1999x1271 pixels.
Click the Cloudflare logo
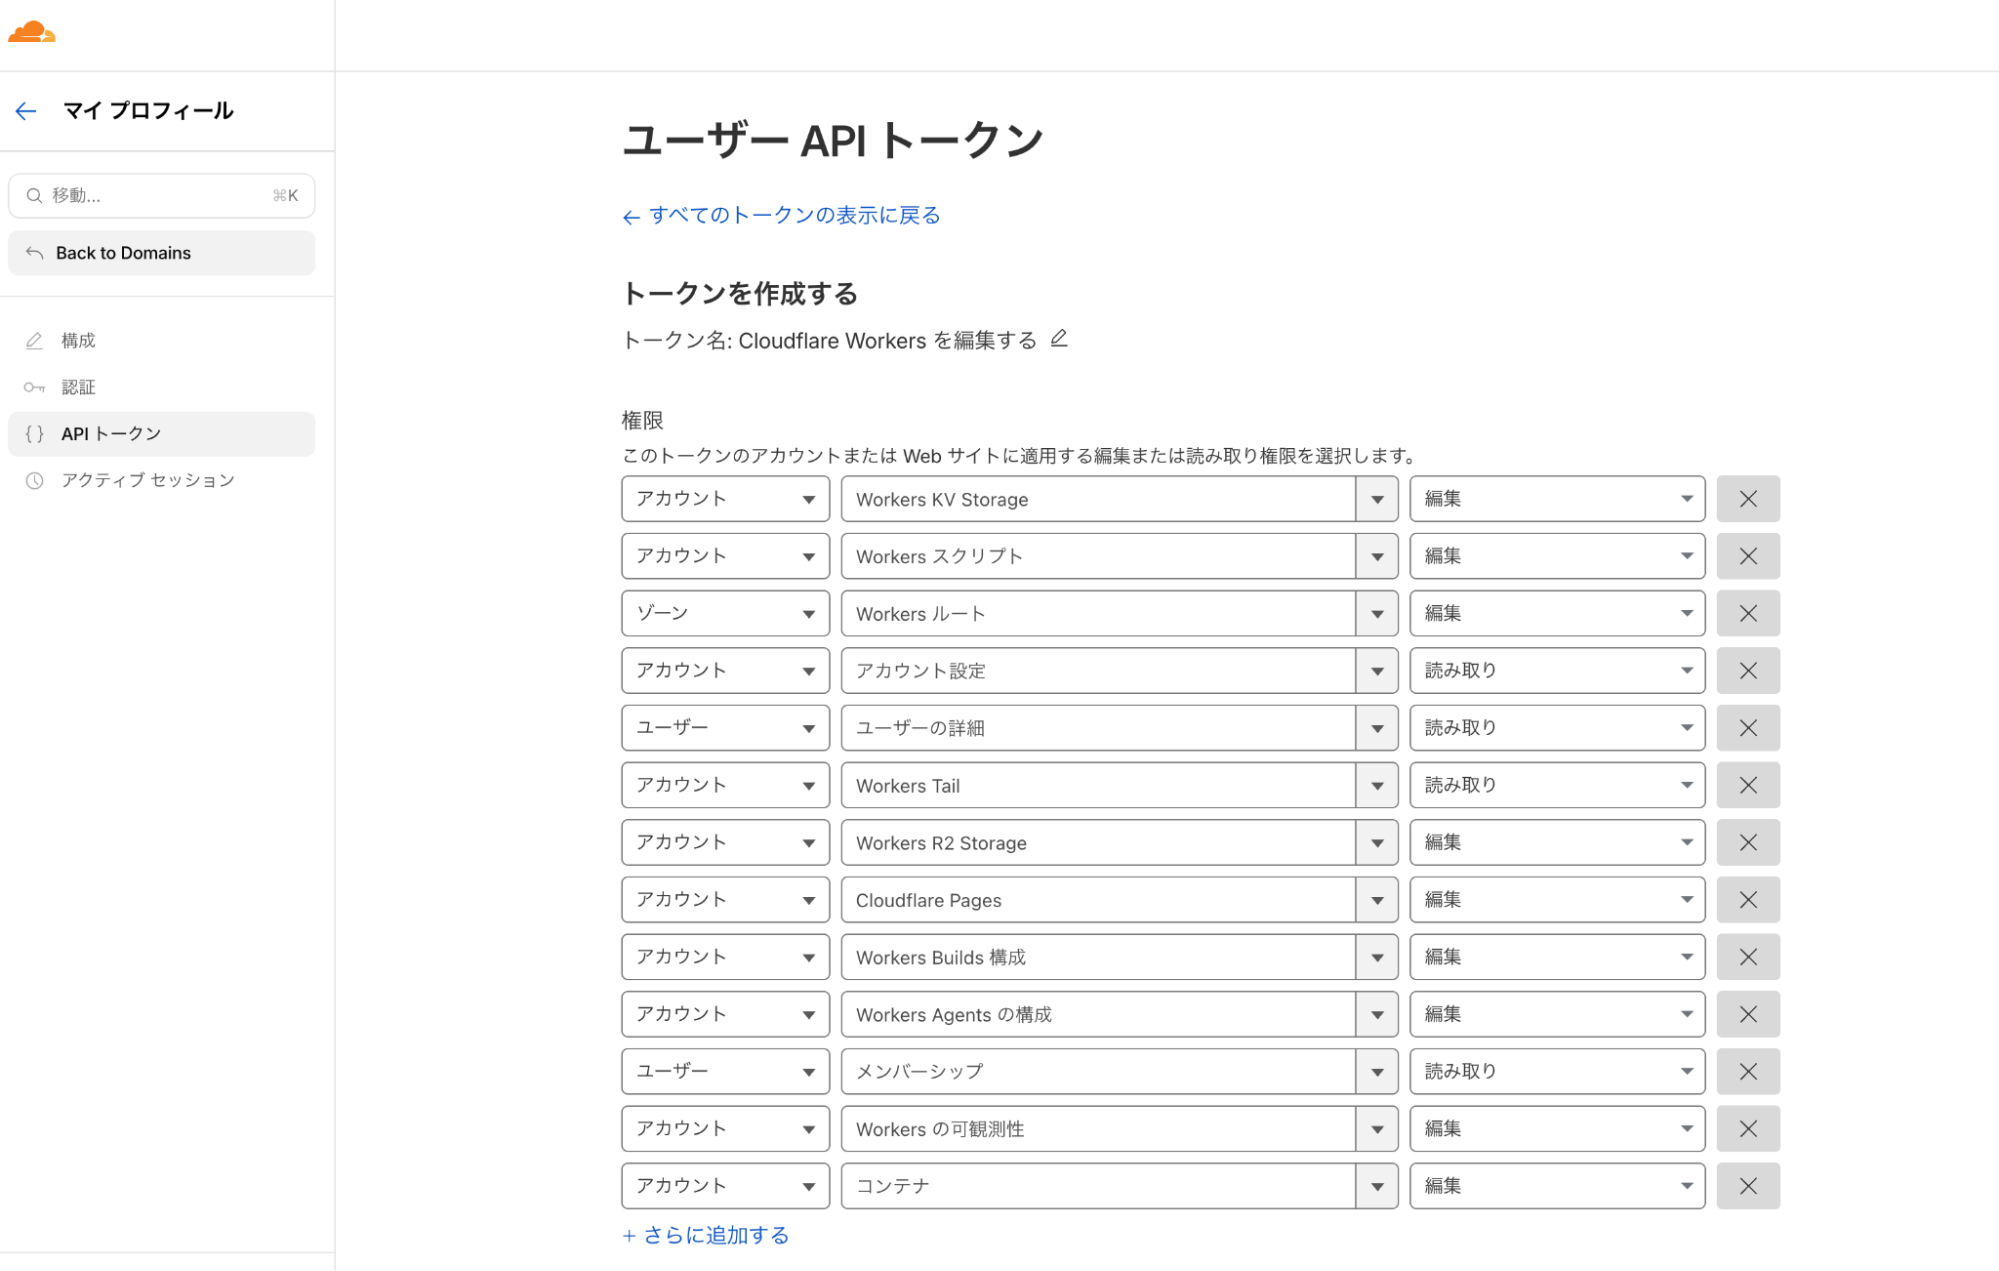(30, 33)
